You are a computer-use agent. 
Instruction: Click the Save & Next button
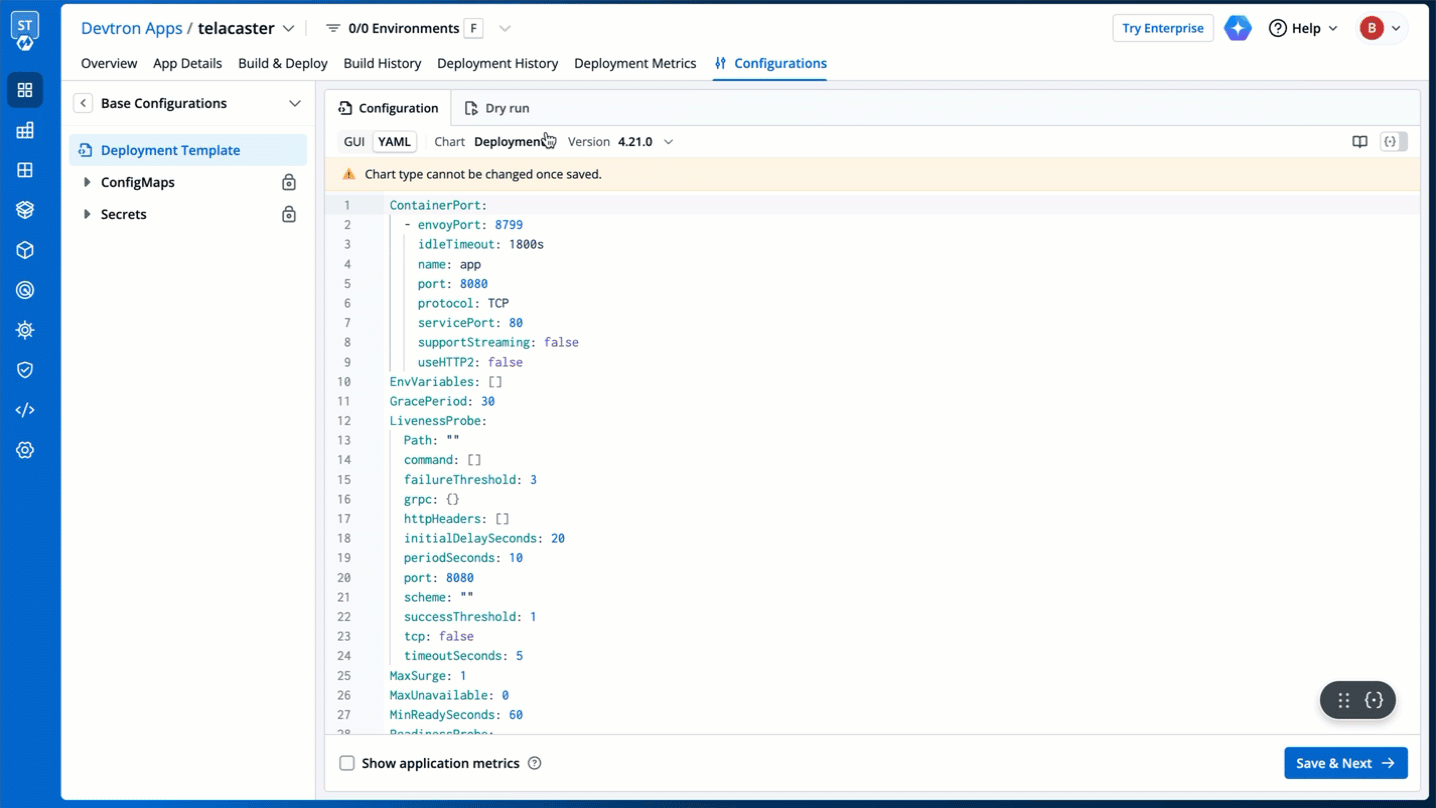point(1345,763)
